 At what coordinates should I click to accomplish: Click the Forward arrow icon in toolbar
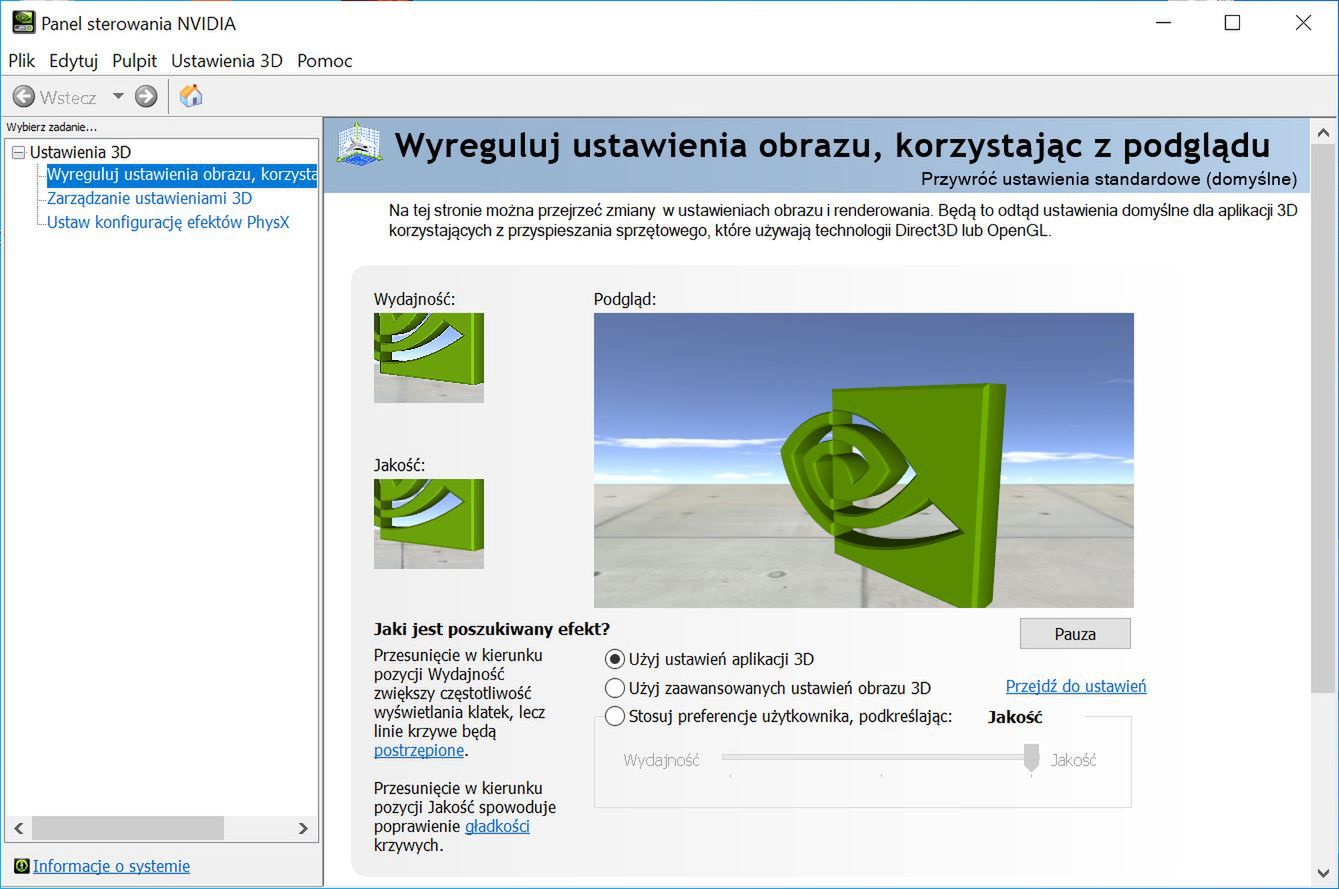(x=146, y=97)
